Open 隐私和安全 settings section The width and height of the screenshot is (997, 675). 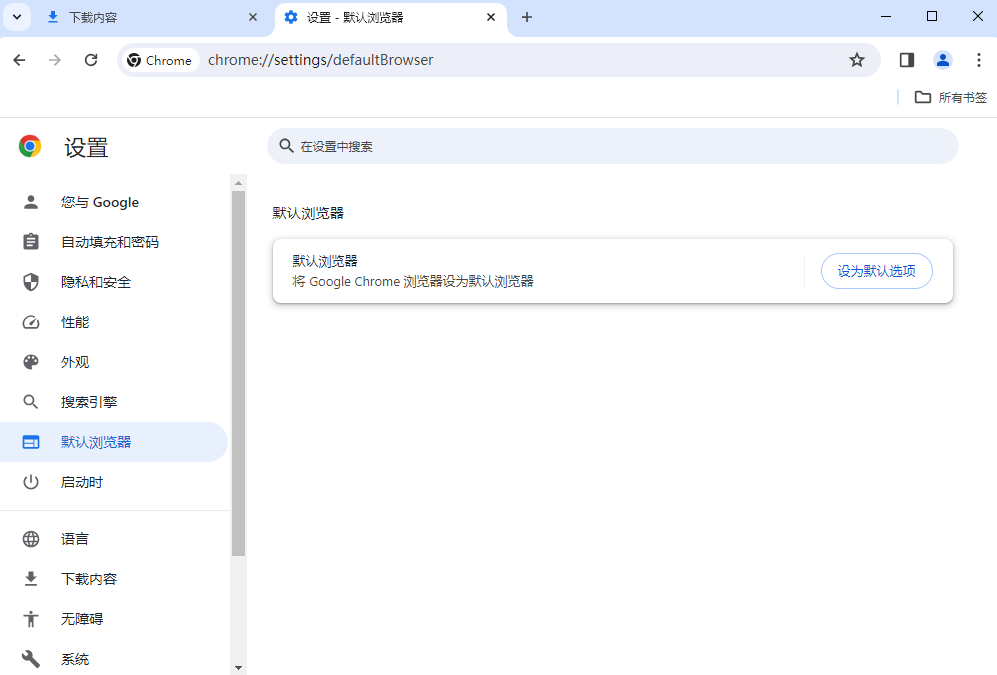(x=96, y=282)
